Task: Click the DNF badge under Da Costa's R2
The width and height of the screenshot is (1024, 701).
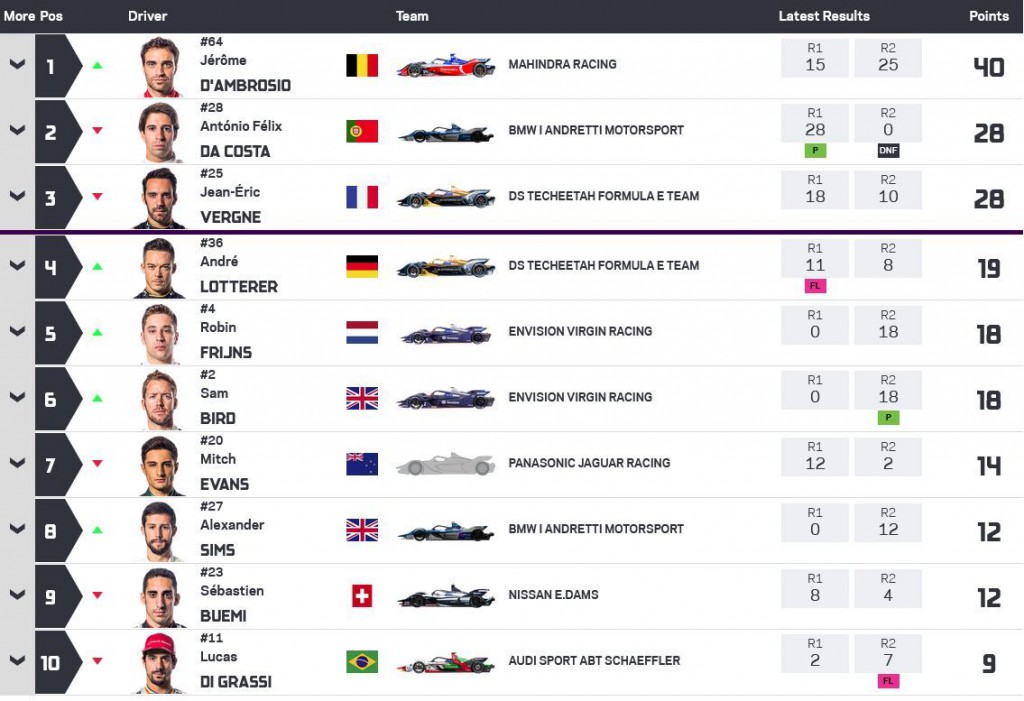Action: (x=888, y=151)
